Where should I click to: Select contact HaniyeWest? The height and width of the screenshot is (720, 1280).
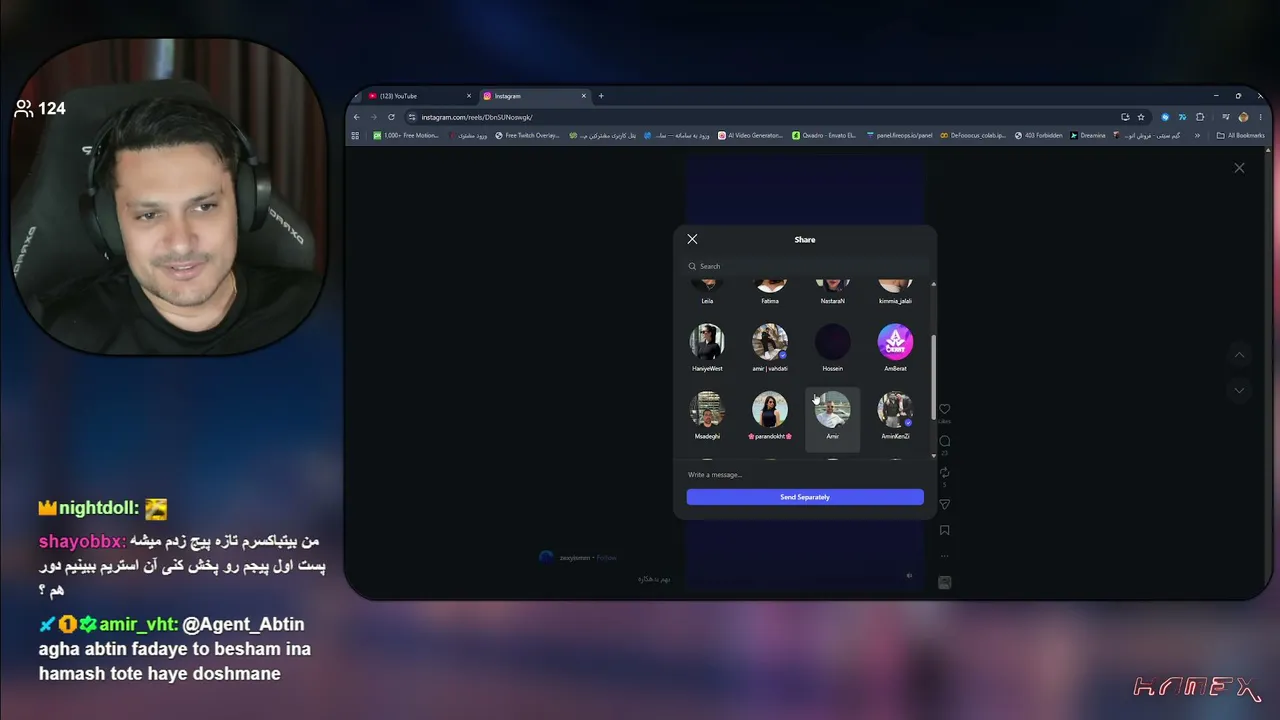707,348
